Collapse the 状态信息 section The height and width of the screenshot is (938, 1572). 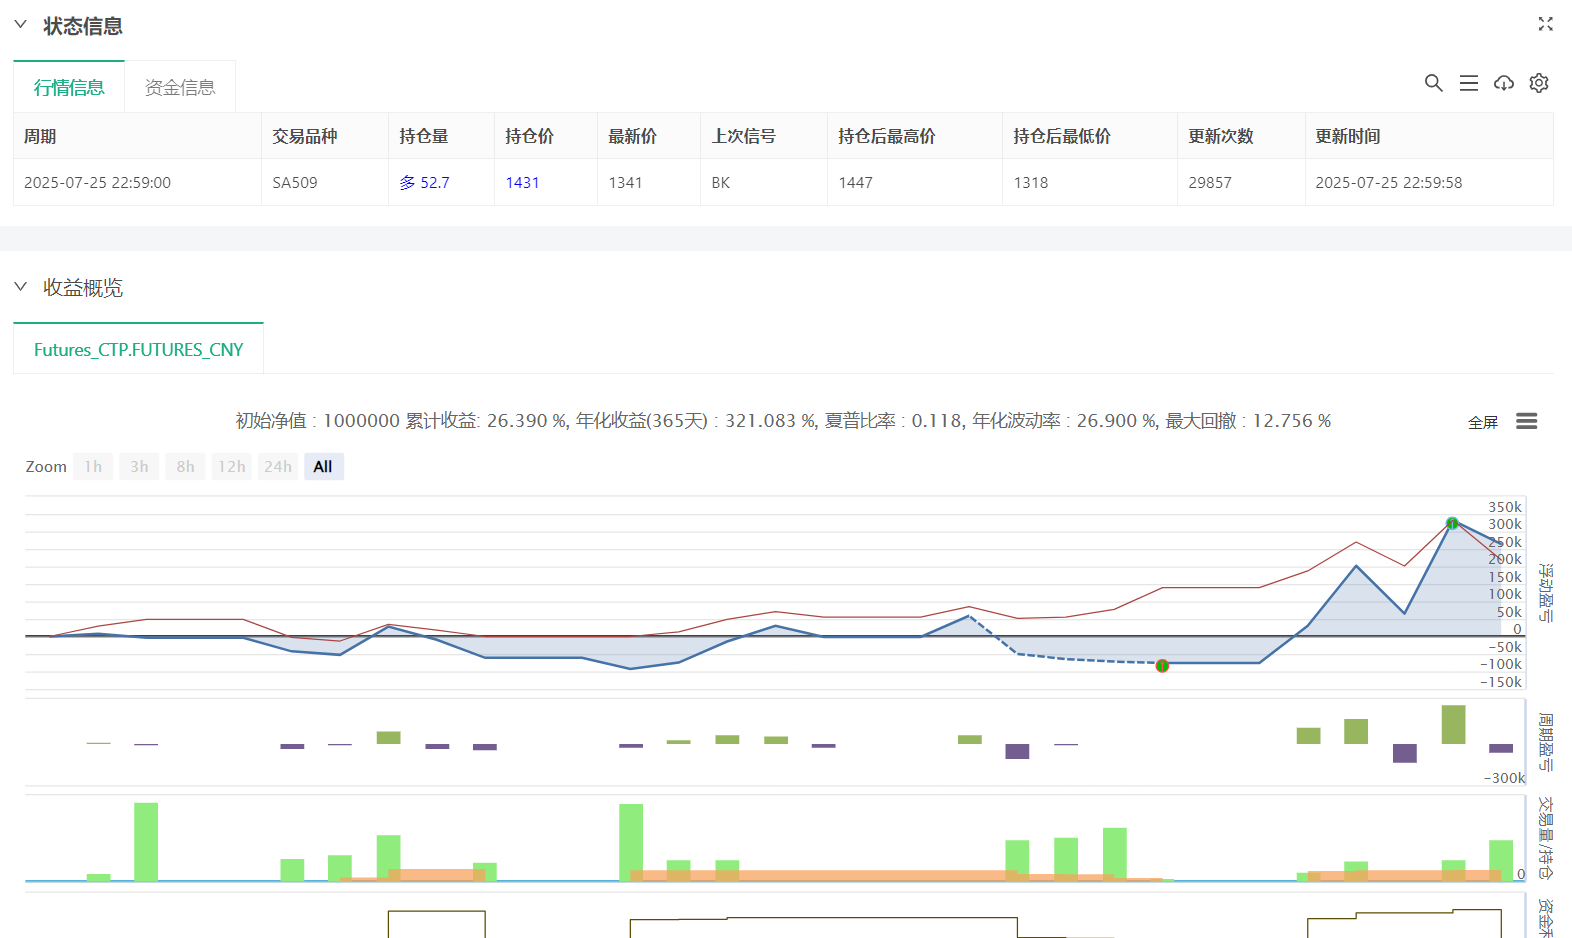tap(20, 25)
